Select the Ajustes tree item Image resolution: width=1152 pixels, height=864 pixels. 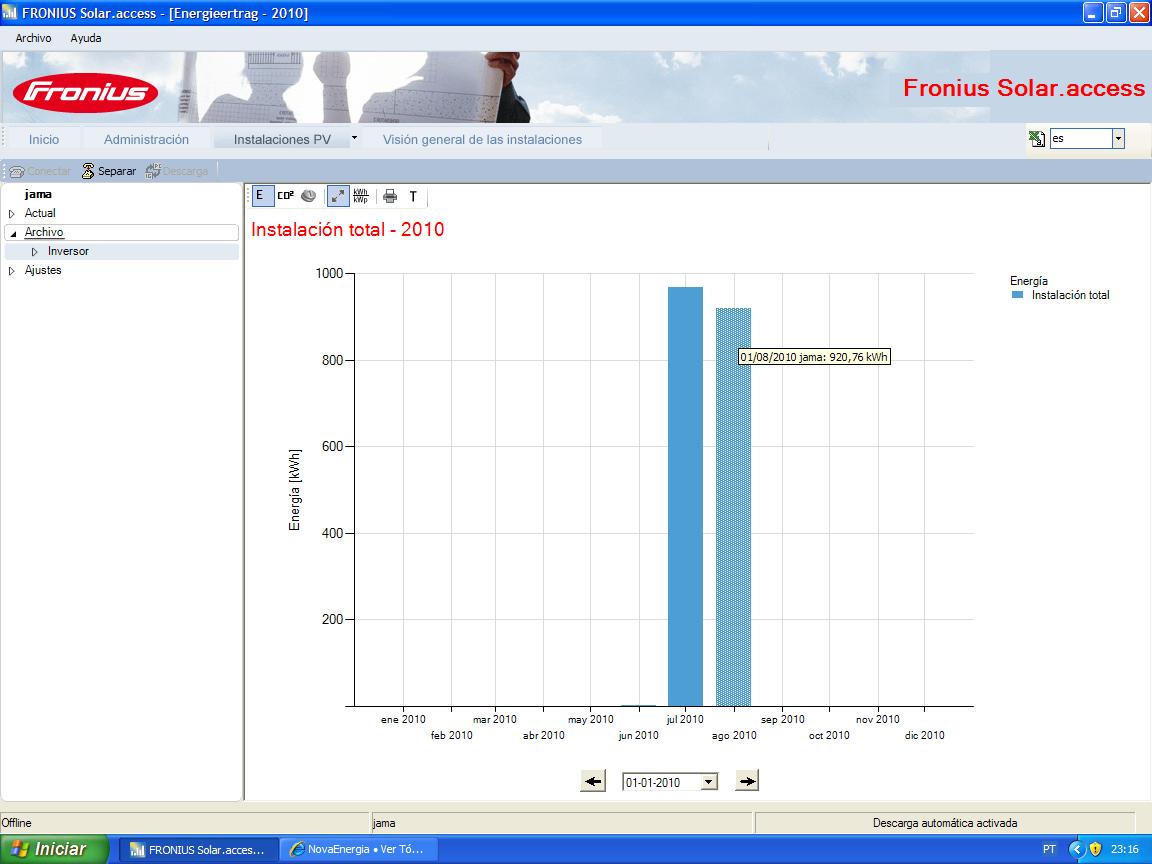(43, 270)
